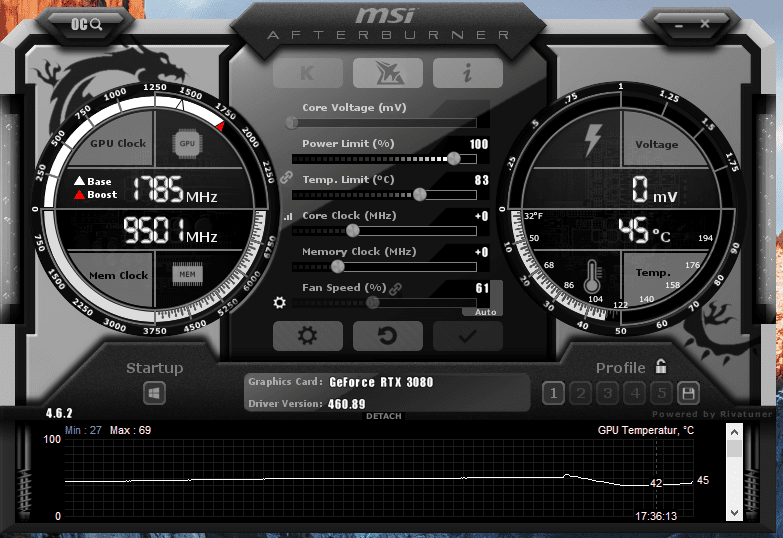Image resolution: width=783 pixels, height=538 pixels.
Task: Click the 17:36:13 timestamp on graph
Action: tap(656, 516)
